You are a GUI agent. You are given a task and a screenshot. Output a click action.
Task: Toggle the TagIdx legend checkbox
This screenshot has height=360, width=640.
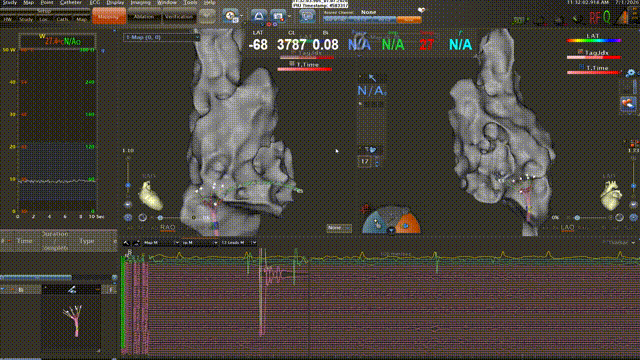click(x=580, y=52)
